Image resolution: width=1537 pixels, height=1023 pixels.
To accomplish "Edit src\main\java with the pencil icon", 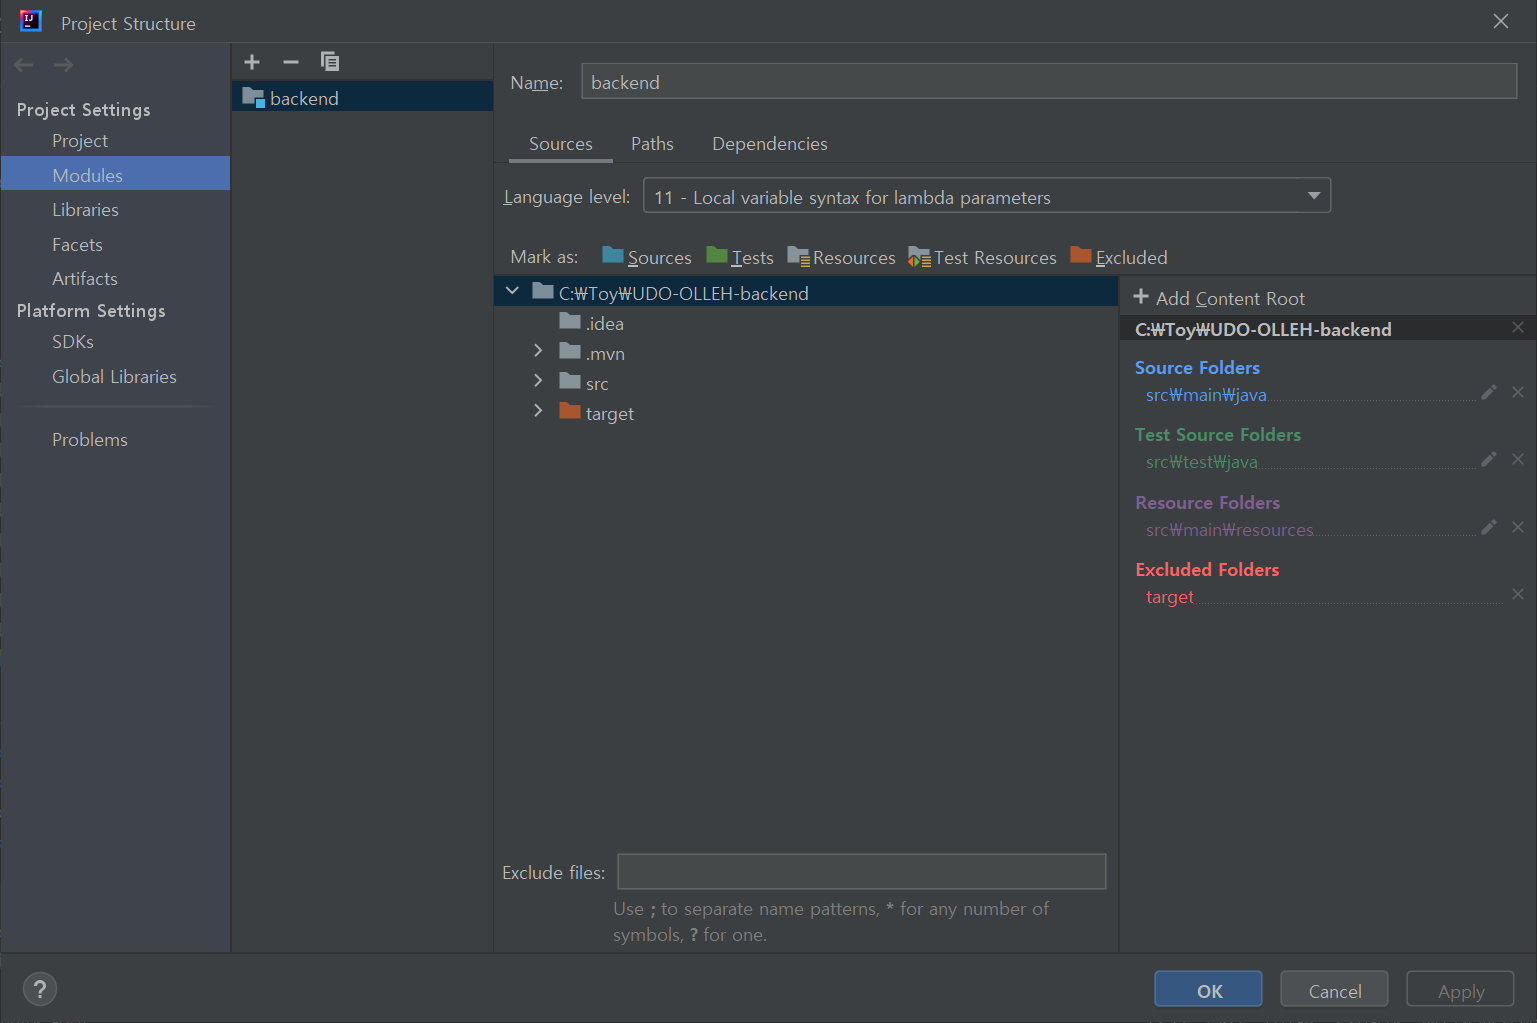I will [1488, 392].
